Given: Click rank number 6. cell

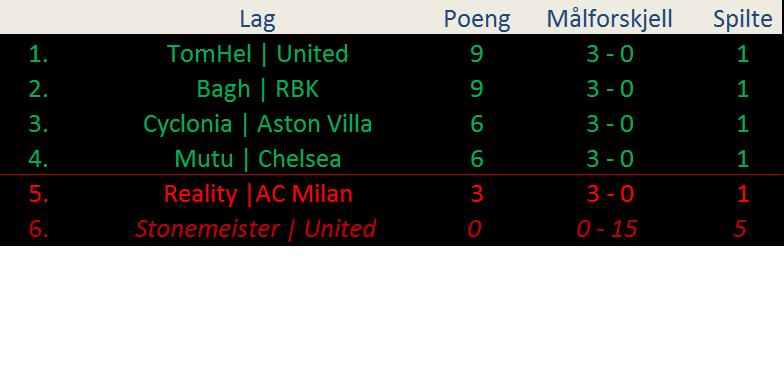Looking at the screenshot, I should point(38,228).
